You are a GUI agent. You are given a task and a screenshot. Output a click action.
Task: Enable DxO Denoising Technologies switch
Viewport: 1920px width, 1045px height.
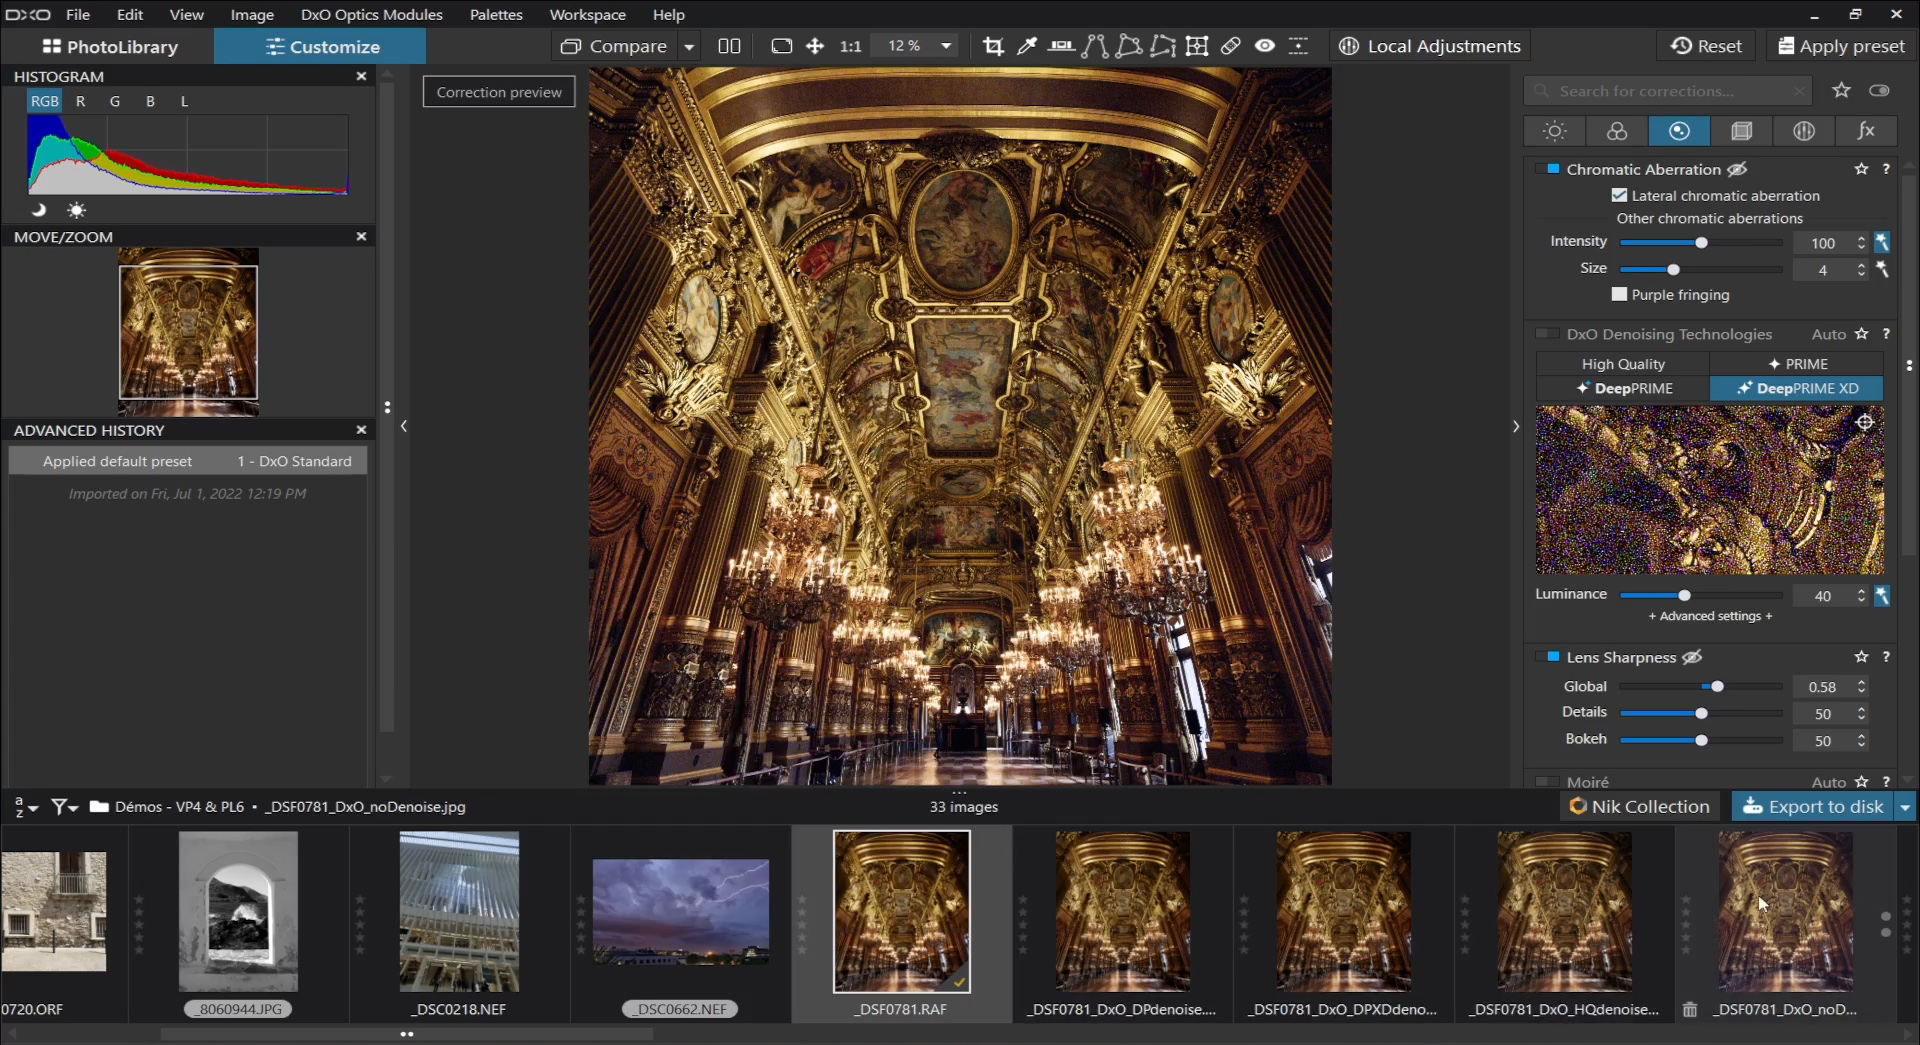pos(1548,334)
